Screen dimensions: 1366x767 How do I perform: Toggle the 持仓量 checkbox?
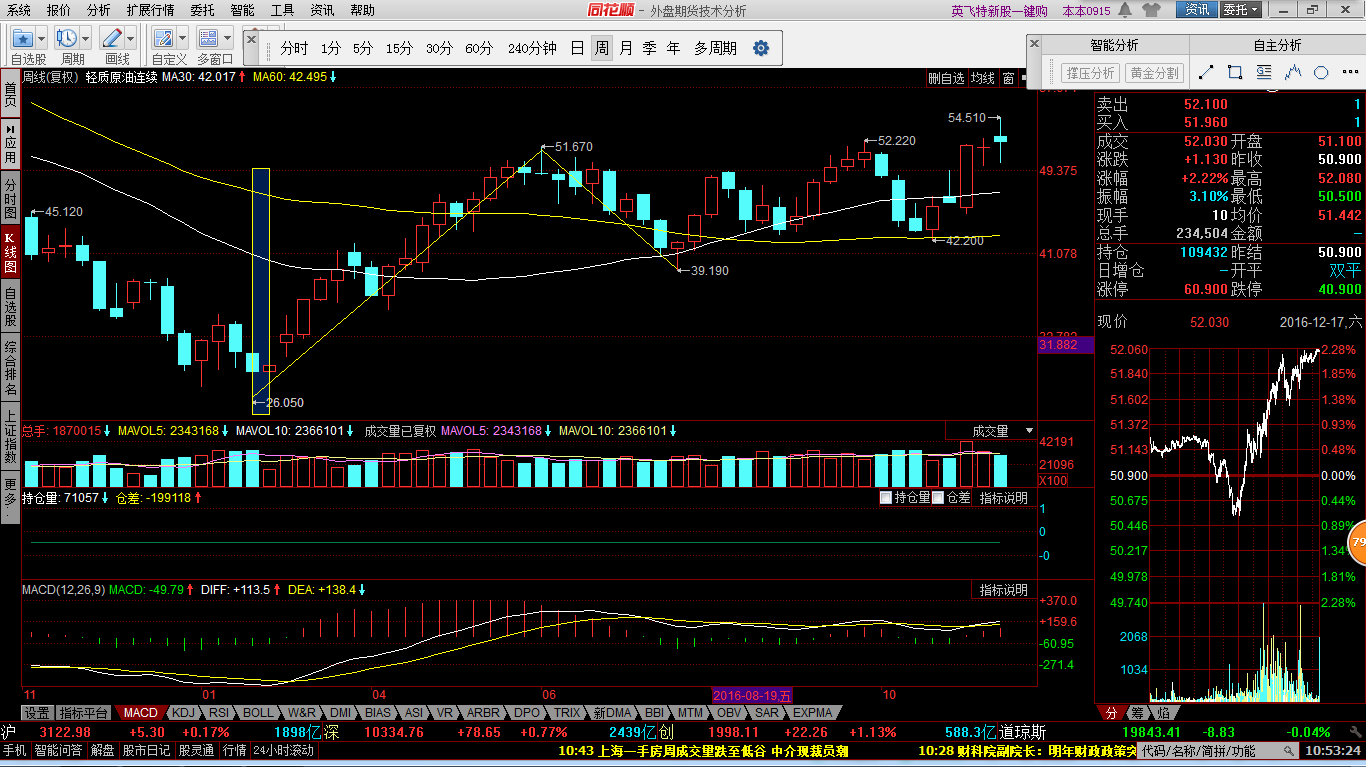pos(886,497)
